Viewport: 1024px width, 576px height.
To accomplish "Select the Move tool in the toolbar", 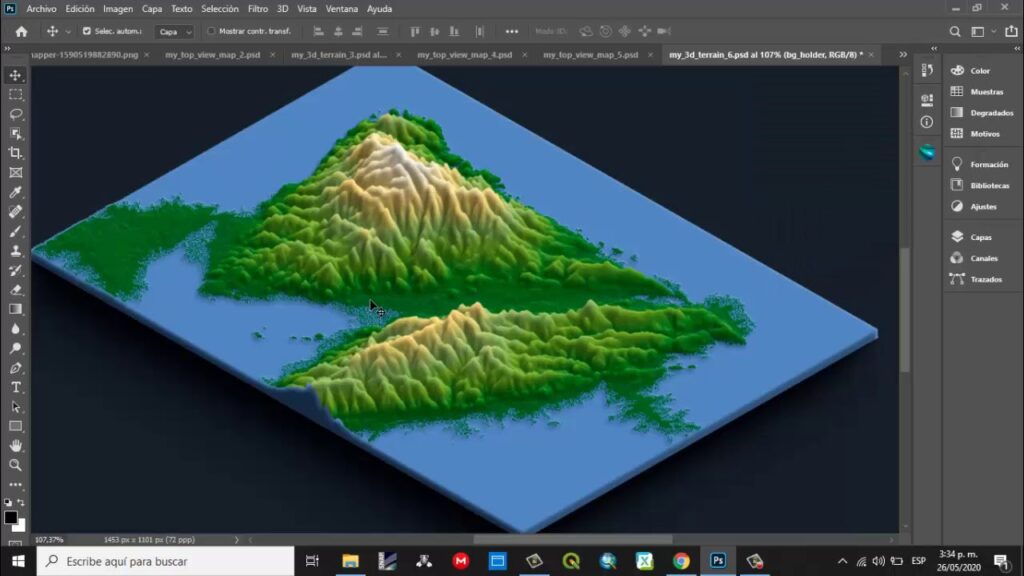I will click(14, 75).
